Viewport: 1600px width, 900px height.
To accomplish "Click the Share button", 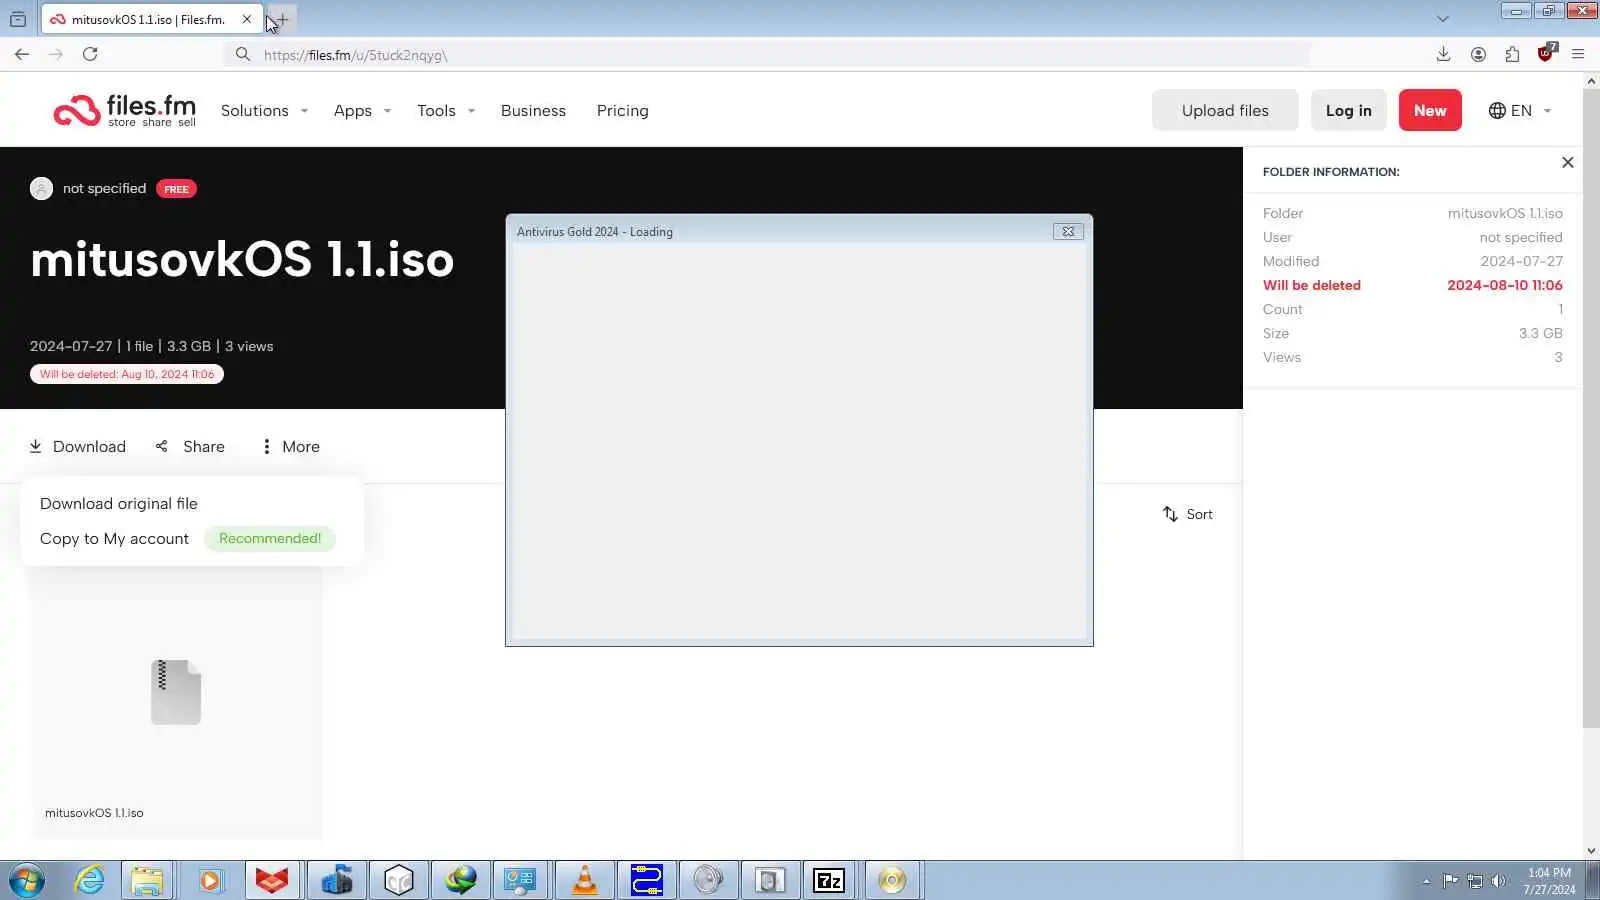I will coord(191,446).
